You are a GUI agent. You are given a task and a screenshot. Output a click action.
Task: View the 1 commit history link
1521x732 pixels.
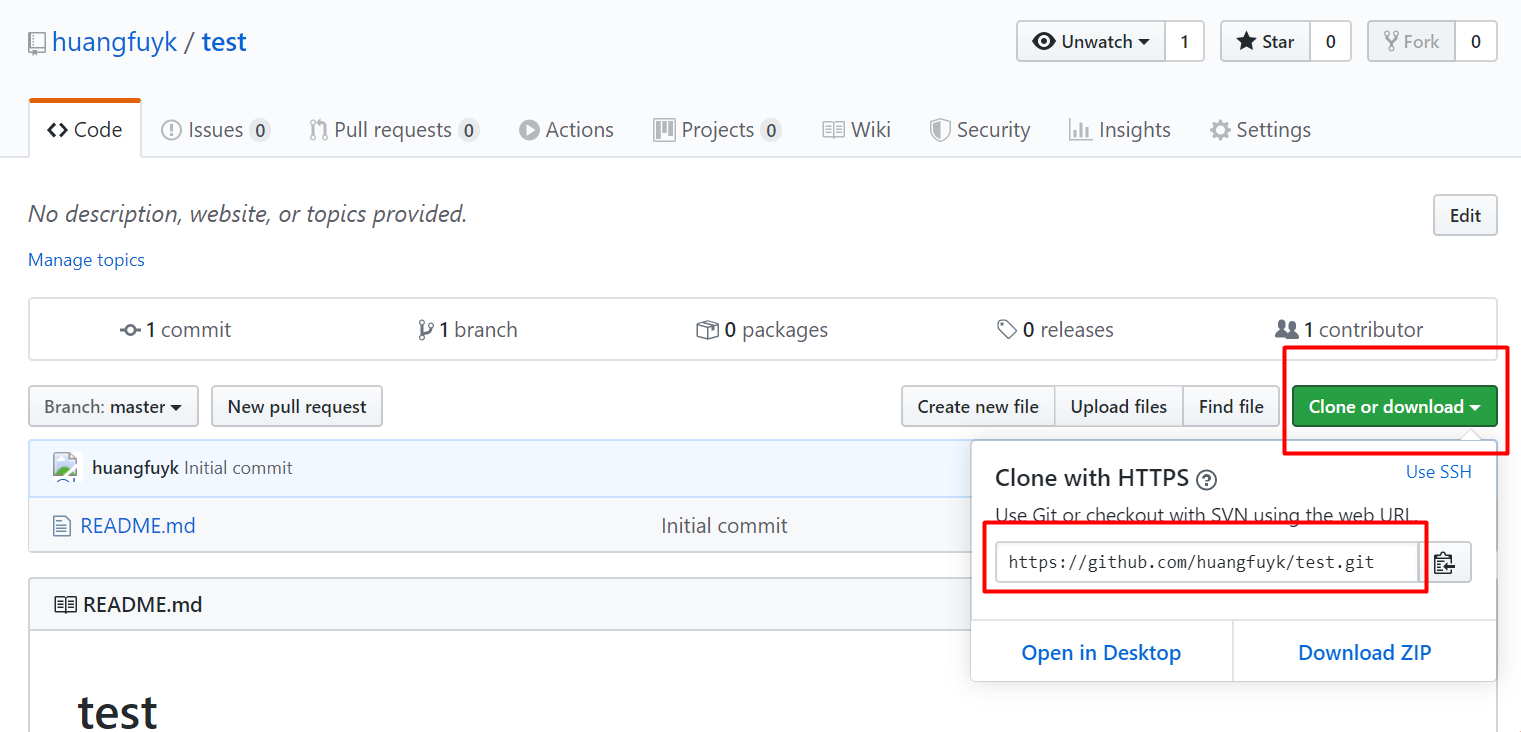click(175, 330)
